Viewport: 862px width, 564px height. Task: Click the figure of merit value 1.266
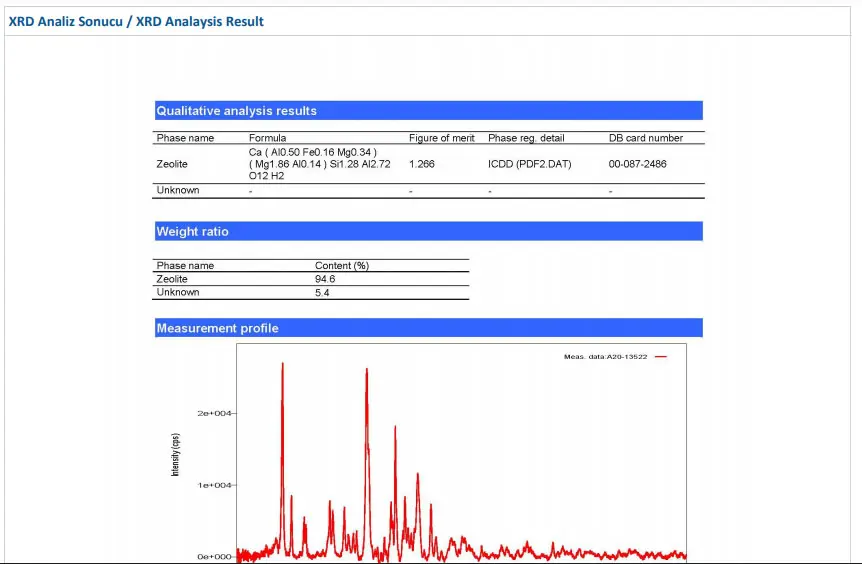click(x=422, y=164)
